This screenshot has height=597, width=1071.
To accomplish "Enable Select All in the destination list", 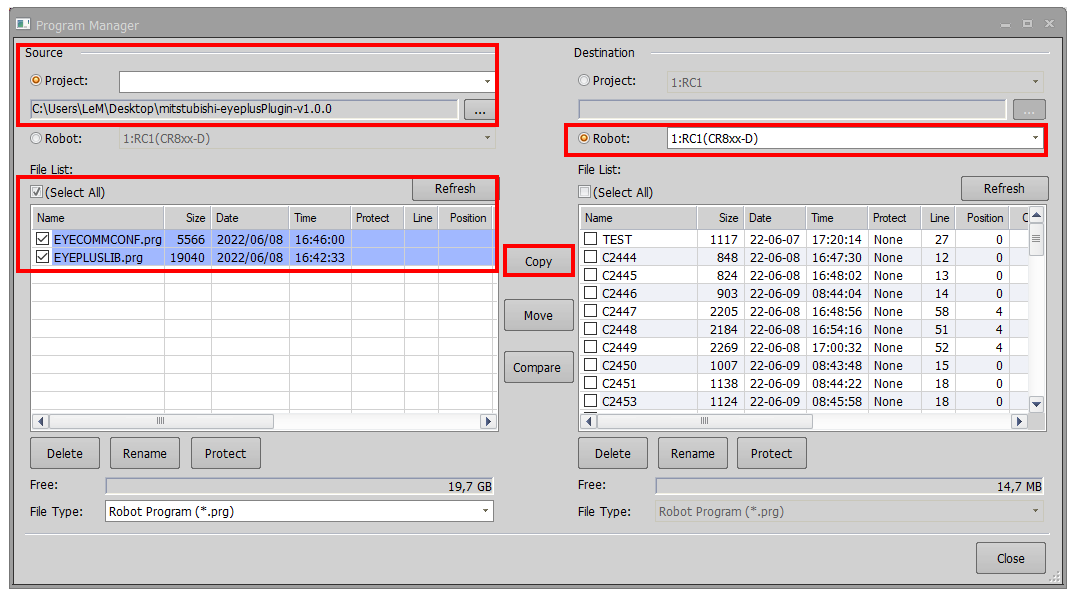I will click(x=584, y=192).
